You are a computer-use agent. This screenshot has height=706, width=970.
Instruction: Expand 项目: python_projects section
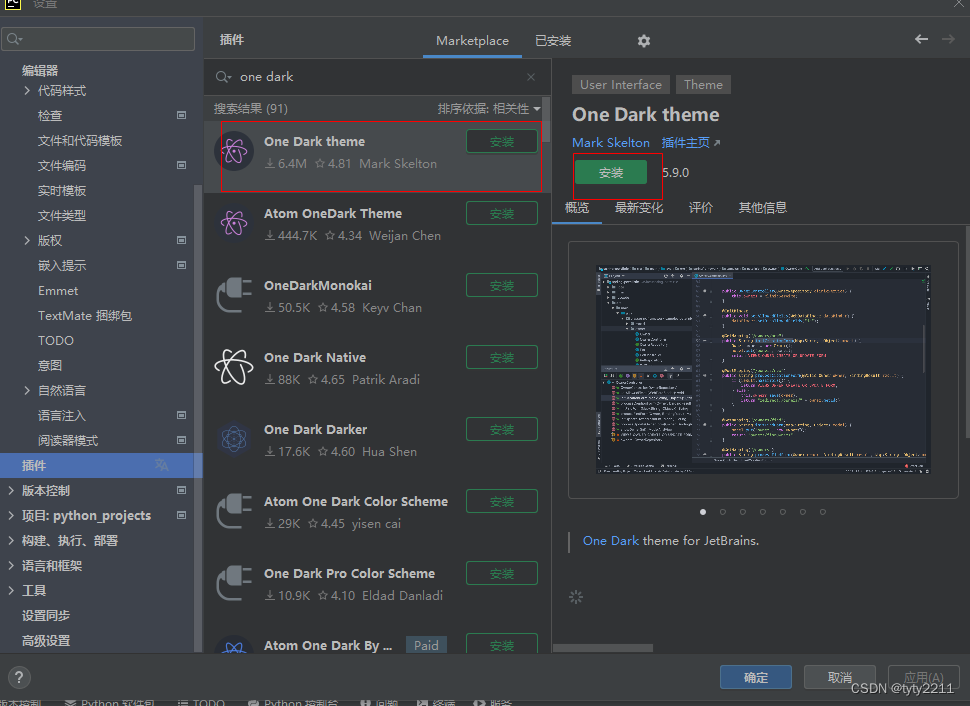click(x=11, y=515)
